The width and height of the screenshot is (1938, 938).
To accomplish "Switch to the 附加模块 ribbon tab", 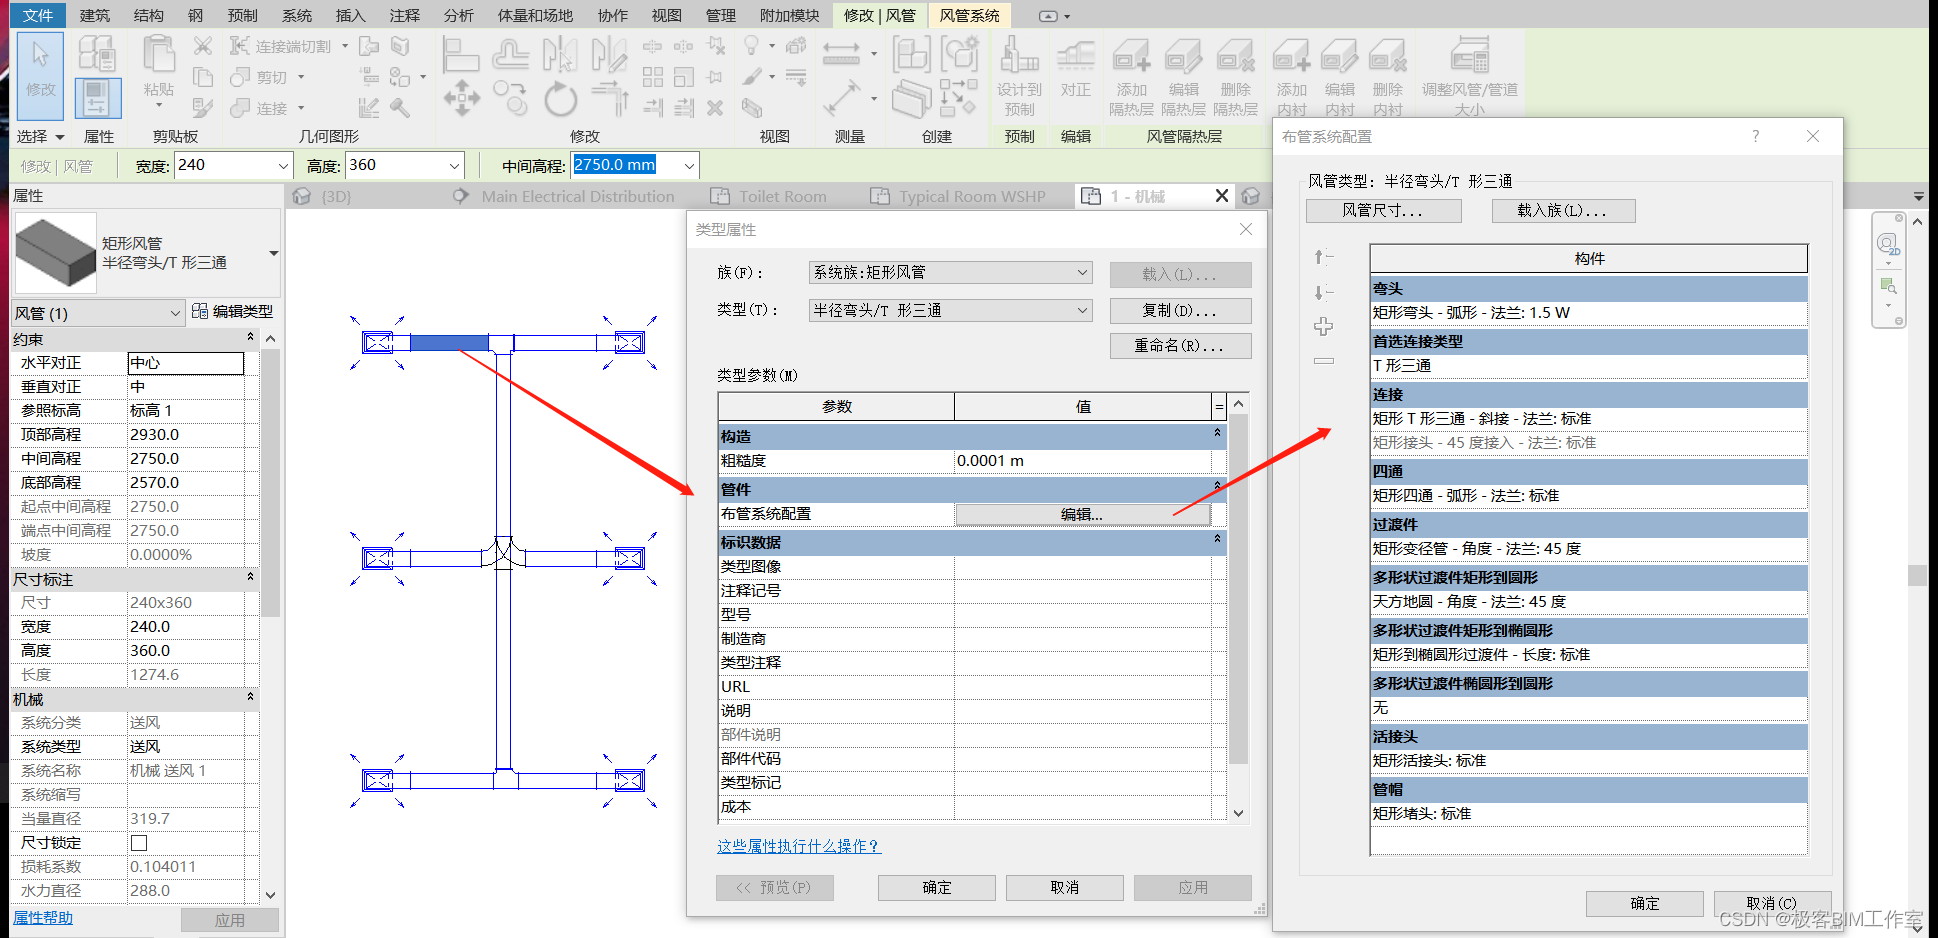I will tap(790, 15).
